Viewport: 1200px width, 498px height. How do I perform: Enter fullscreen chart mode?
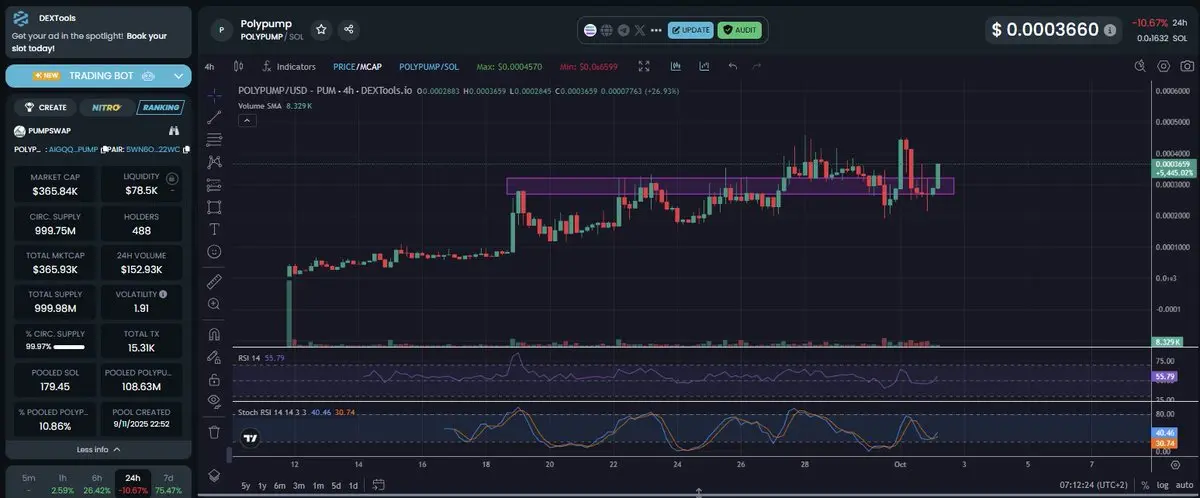[x=644, y=67]
